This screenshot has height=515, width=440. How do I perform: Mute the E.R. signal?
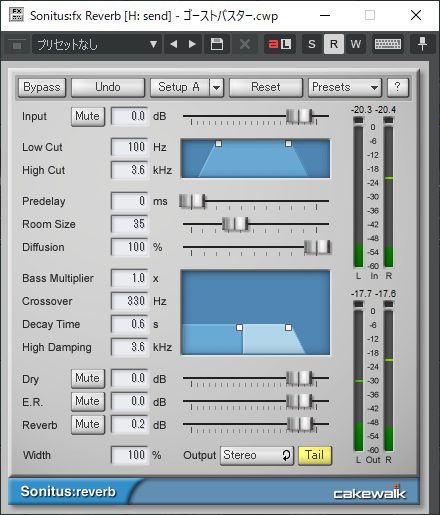88,401
